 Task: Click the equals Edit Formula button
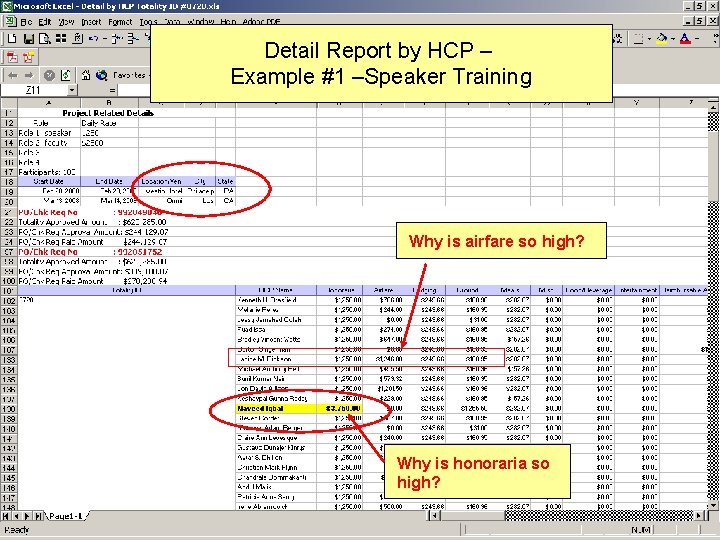pos(112,90)
